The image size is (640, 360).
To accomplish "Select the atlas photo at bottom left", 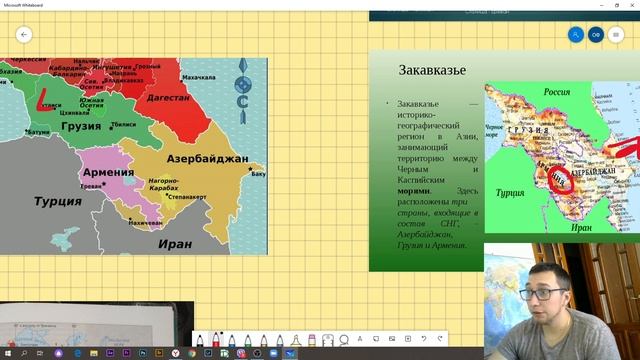I will [x=97, y=324].
